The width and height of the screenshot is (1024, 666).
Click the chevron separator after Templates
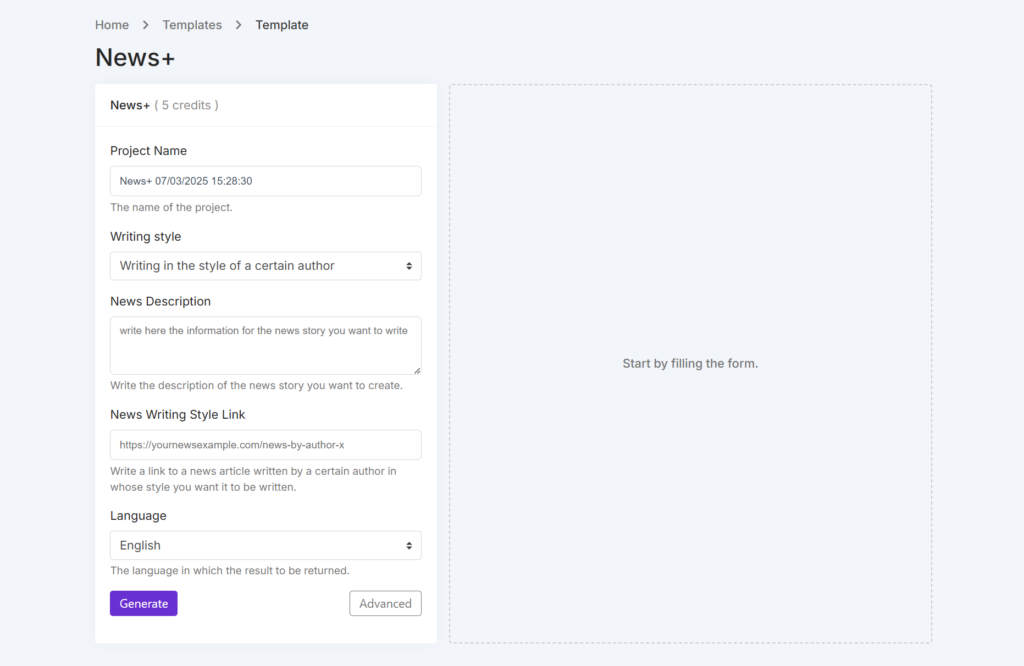click(239, 25)
